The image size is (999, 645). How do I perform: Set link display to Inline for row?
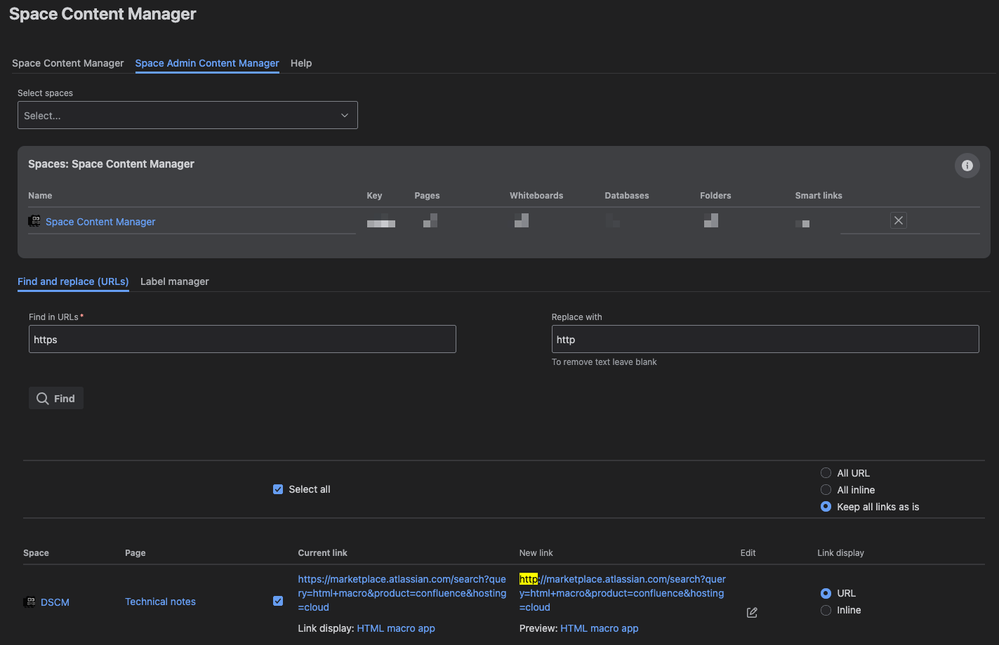pos(826,610)
